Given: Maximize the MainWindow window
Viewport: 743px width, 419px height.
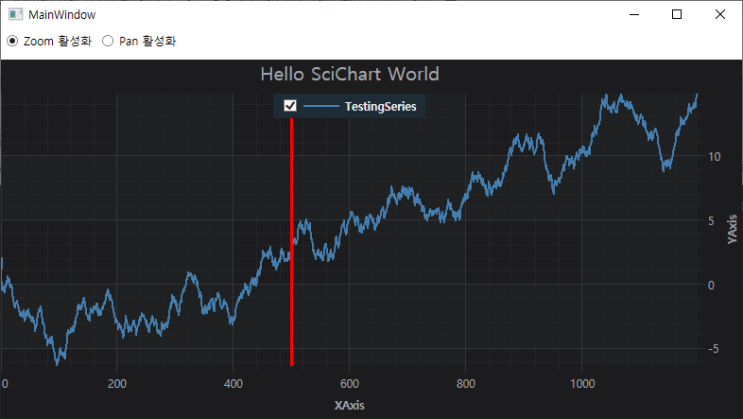Looking at the screenshot, I should 677,15.
